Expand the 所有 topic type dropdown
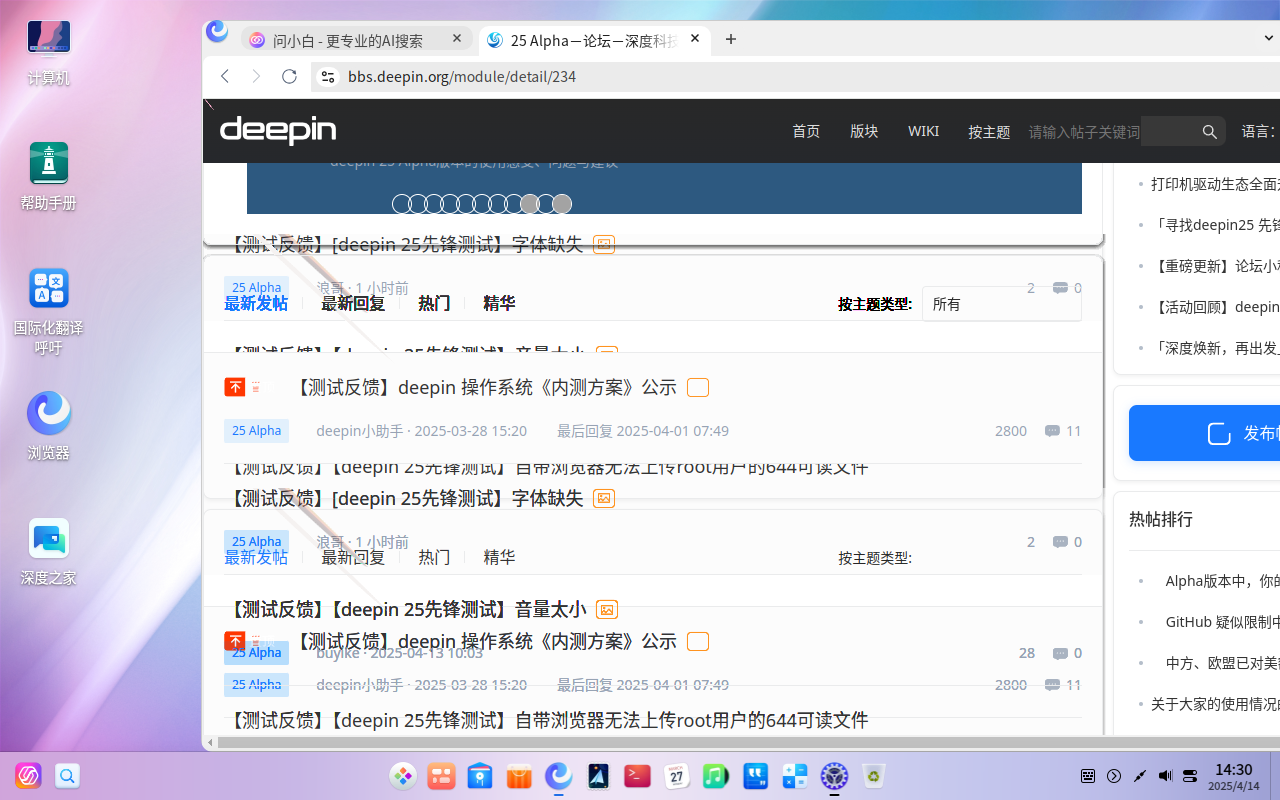This screenshot has width=1280, height=800. point(1001,304)
